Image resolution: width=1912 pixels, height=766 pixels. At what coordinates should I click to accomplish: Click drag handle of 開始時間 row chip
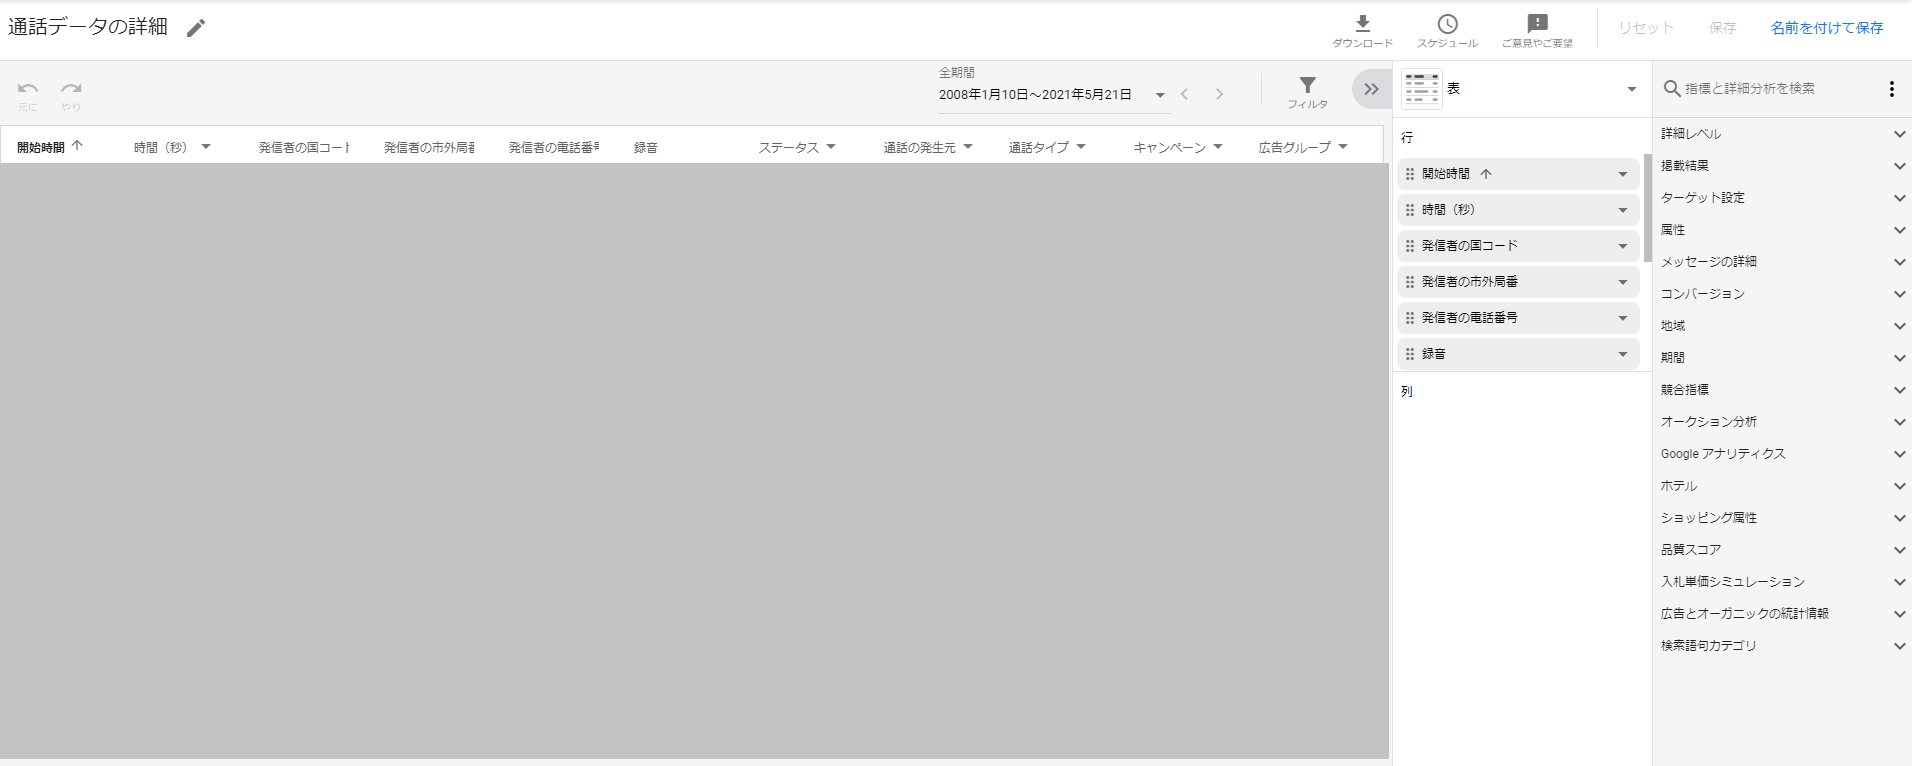[1410, 174]
